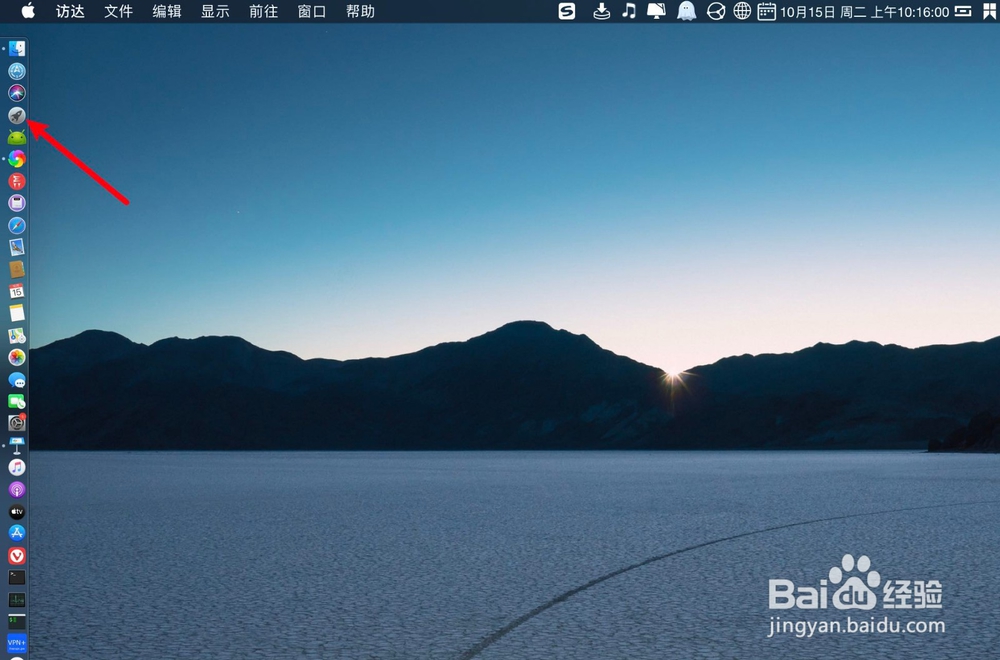Open Maps from the Dock
This screenshot has width=1000, height=660.
pyautogui.click(x=17, y=335)
